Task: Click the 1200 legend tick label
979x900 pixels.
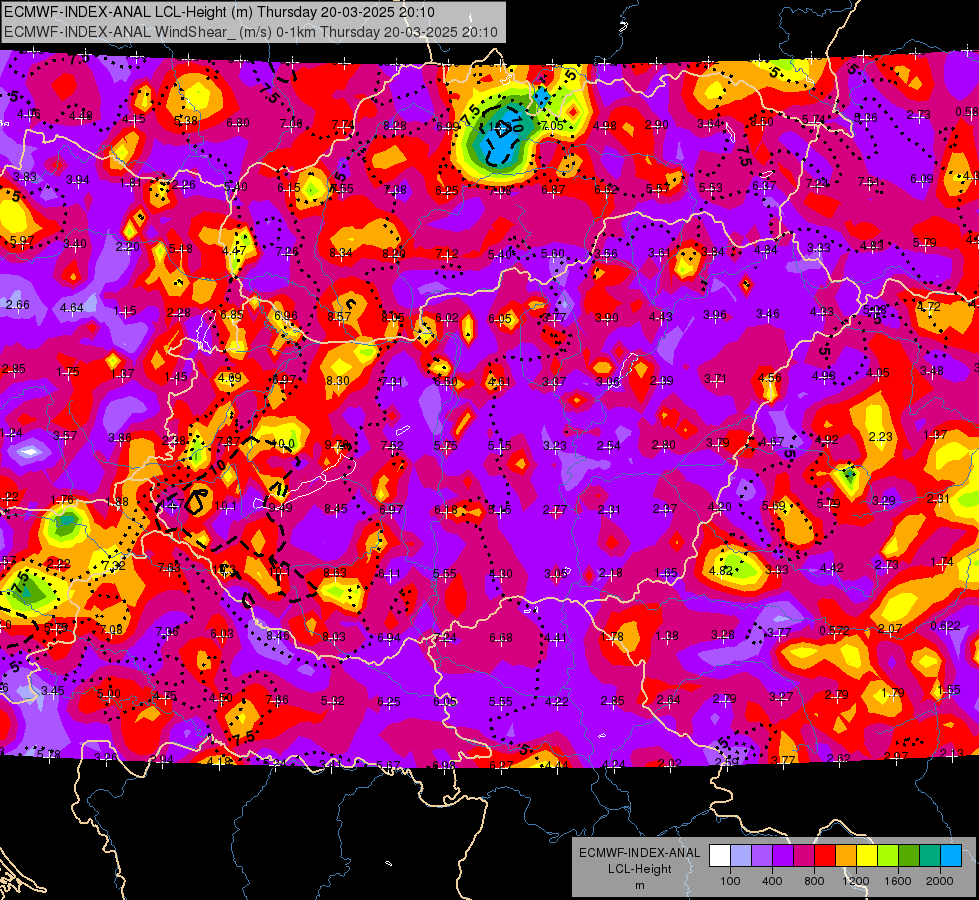Action: [856, 881]
